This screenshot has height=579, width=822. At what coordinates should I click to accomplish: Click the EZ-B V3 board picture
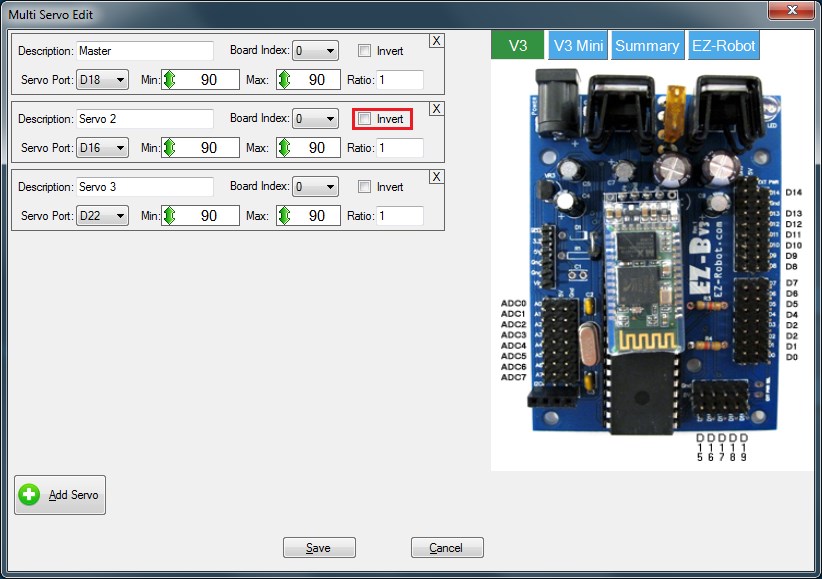click(653, 254)
